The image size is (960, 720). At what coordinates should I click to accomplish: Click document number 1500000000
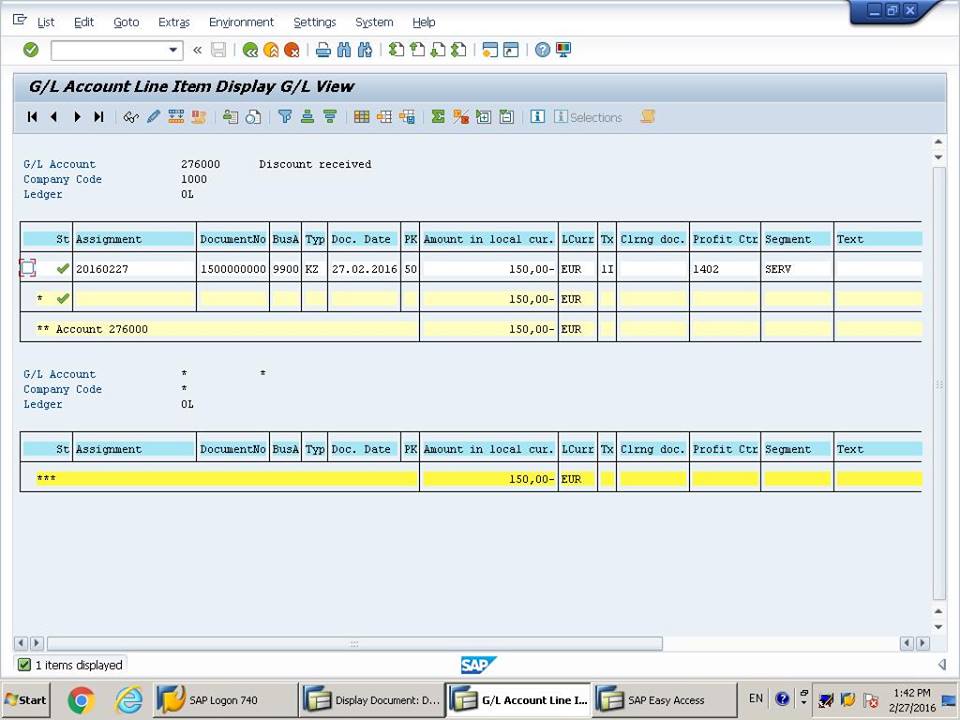coord(233,269)
